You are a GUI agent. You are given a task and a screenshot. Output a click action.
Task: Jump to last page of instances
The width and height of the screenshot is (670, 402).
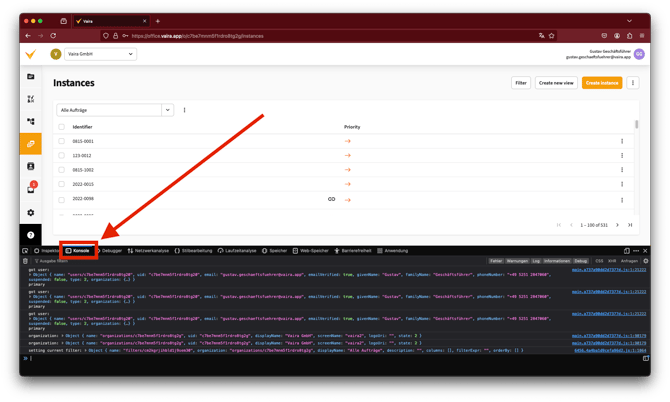631,225
